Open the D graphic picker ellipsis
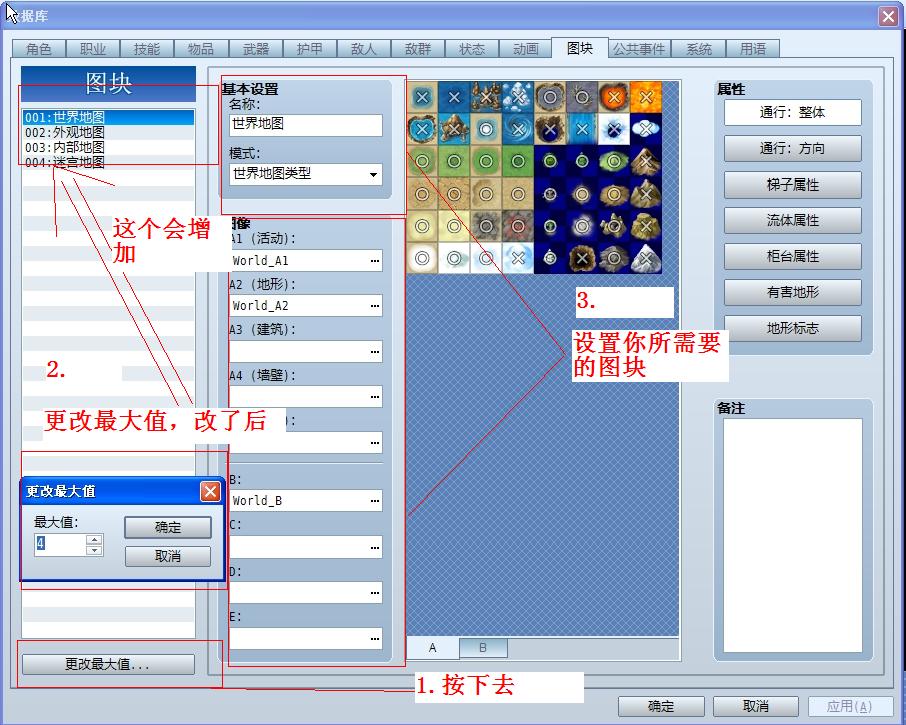906x725 pixels. (375, 593)
